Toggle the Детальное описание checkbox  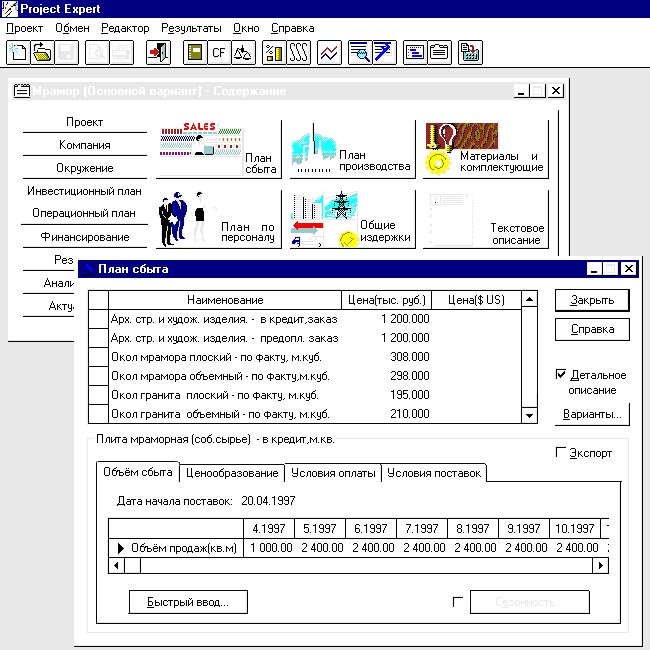tap(560, 374)
